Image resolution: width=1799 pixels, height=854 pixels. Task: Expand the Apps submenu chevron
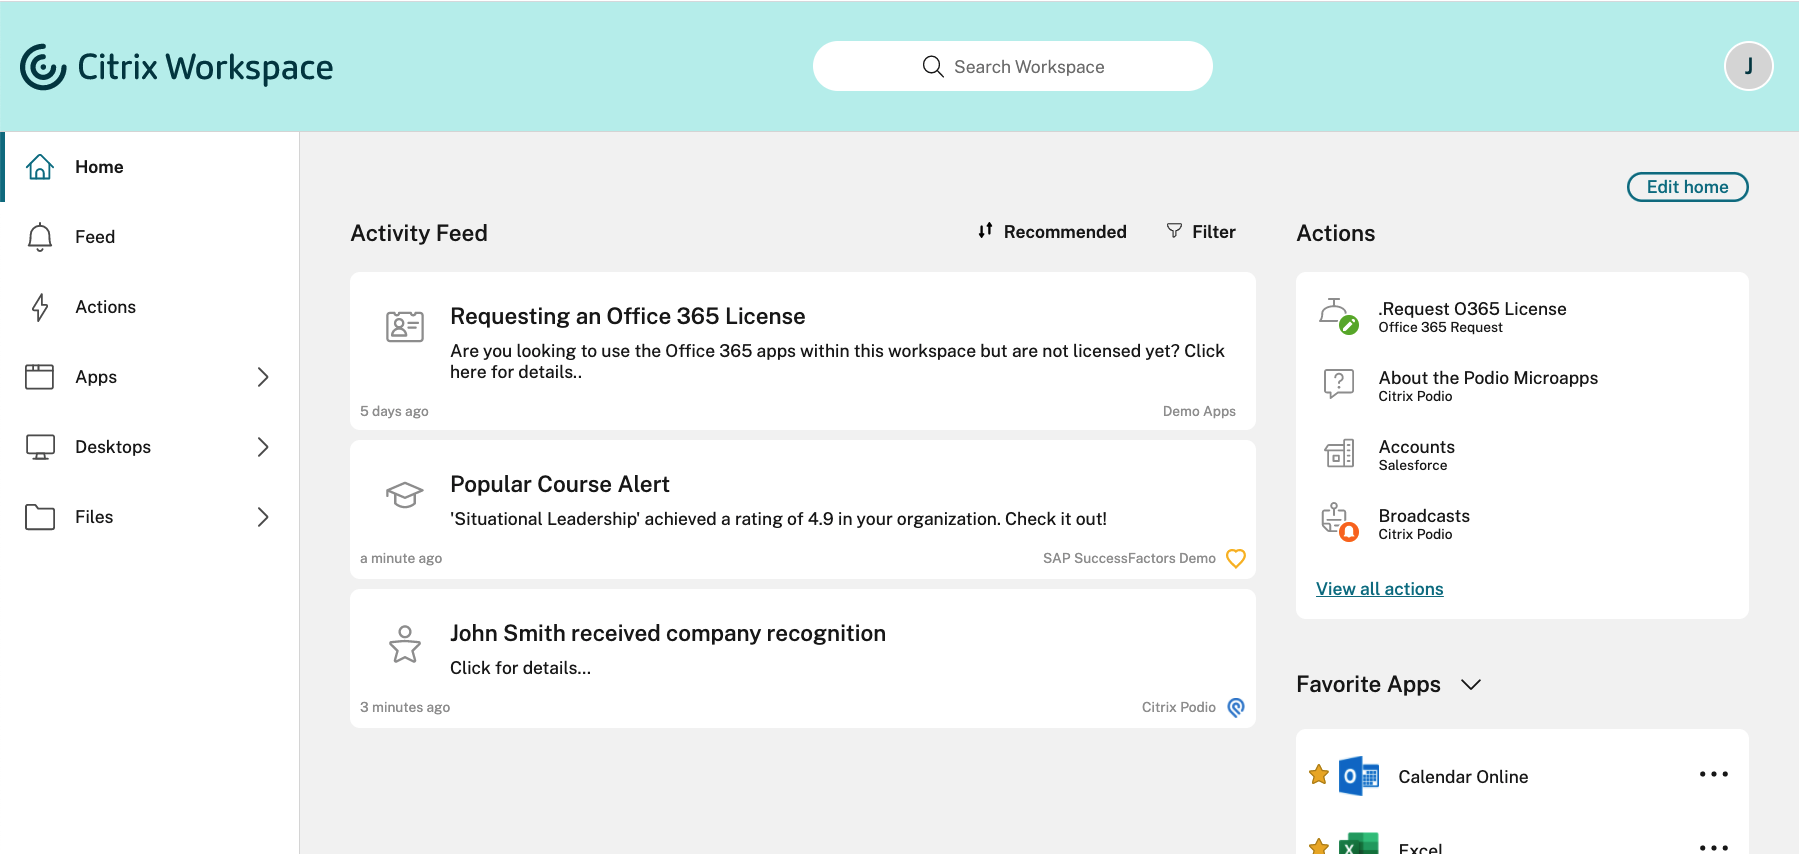[263, 377]
